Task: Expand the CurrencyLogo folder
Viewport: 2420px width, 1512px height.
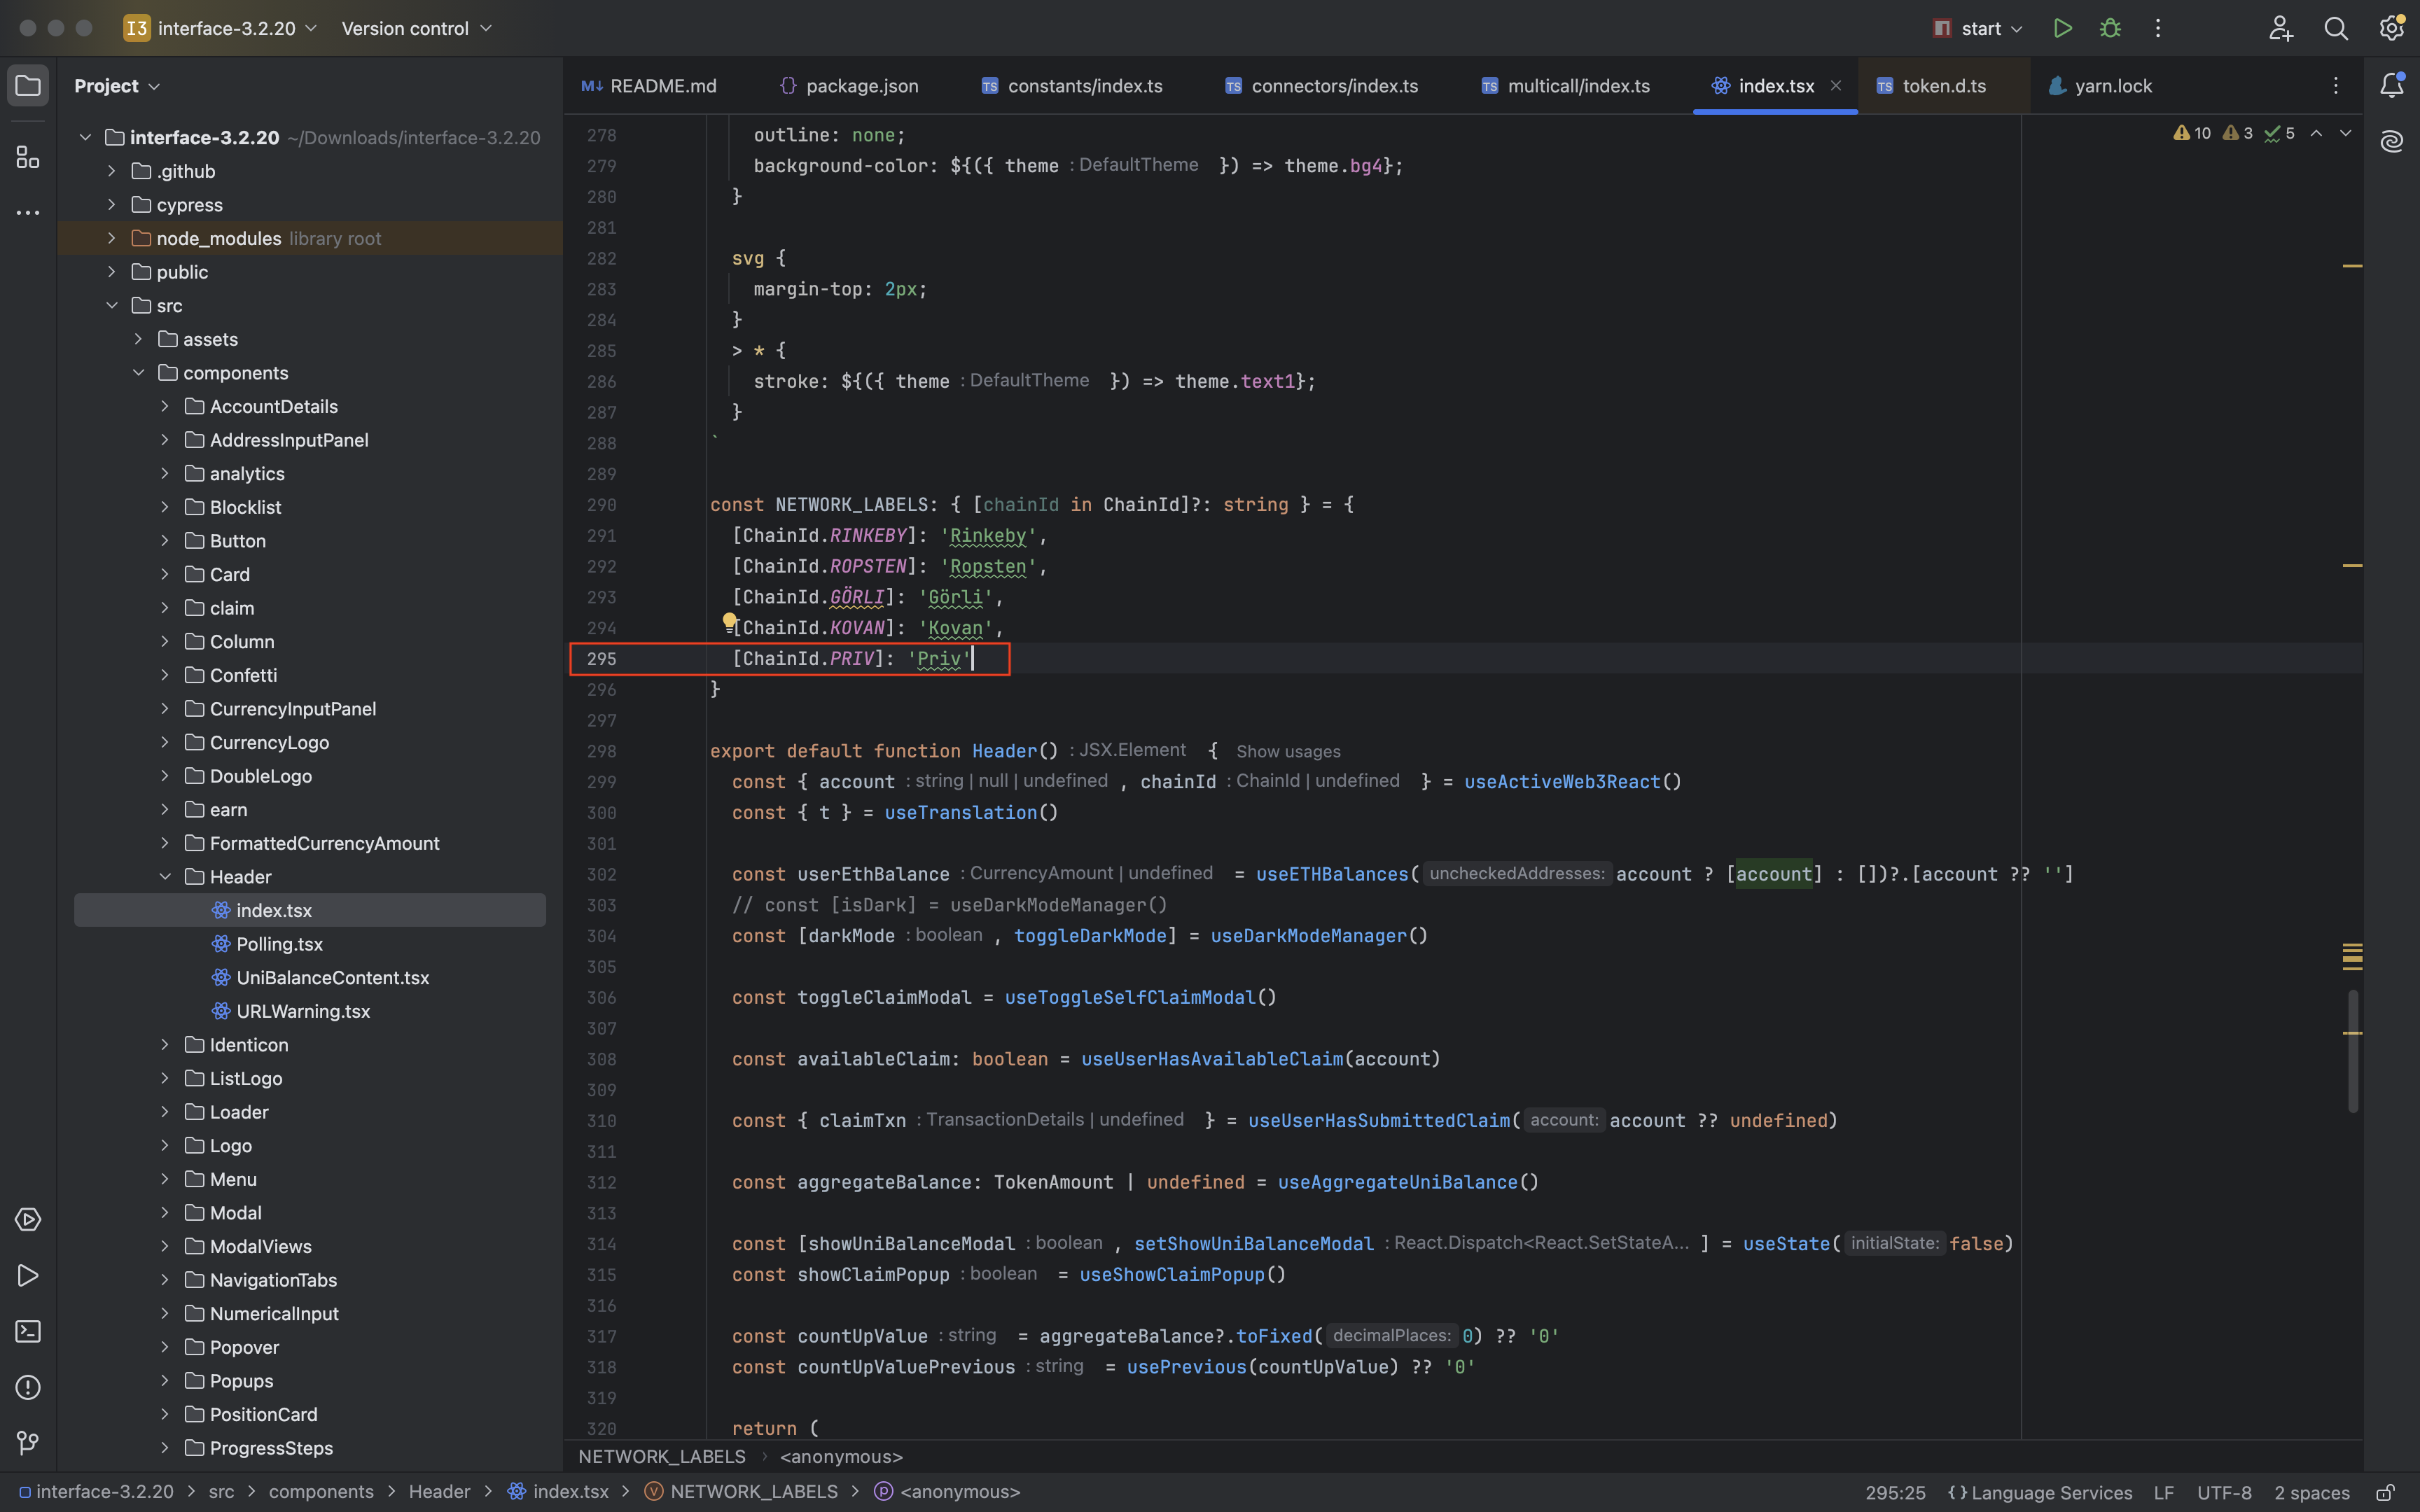Action: pyautogui.click(x=165, y=742)
